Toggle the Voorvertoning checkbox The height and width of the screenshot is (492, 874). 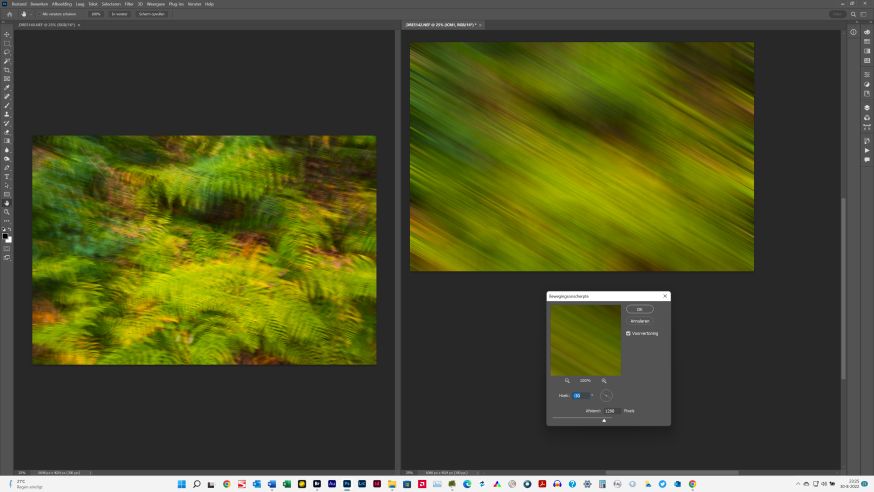tap(628, 333)
